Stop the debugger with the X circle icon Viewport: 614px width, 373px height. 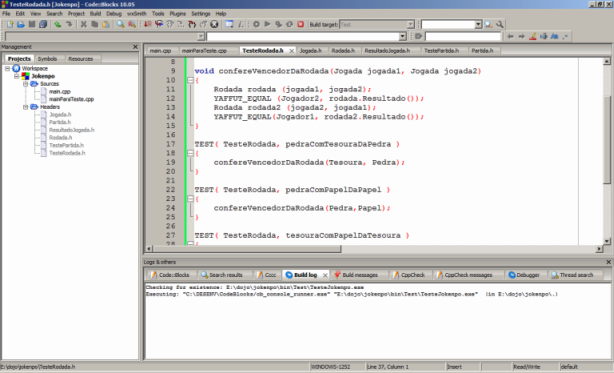point(214,24)
